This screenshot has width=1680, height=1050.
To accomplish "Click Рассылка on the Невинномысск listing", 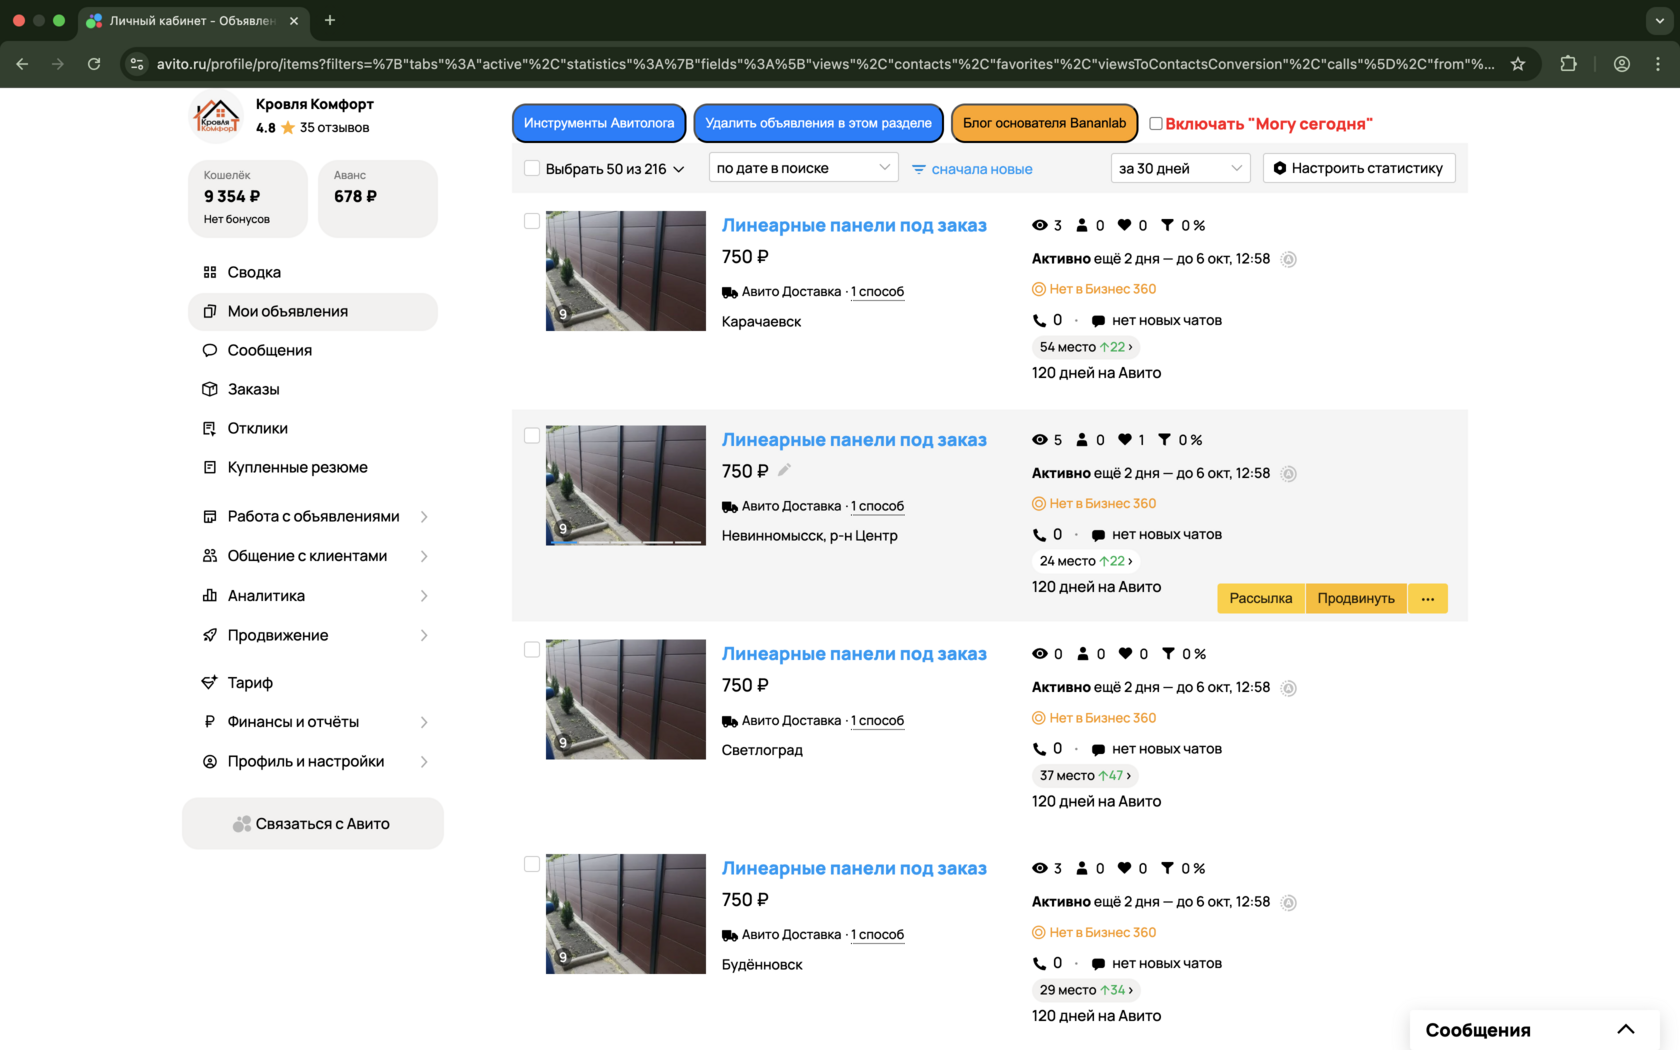I will click(x=1261, y=598).
